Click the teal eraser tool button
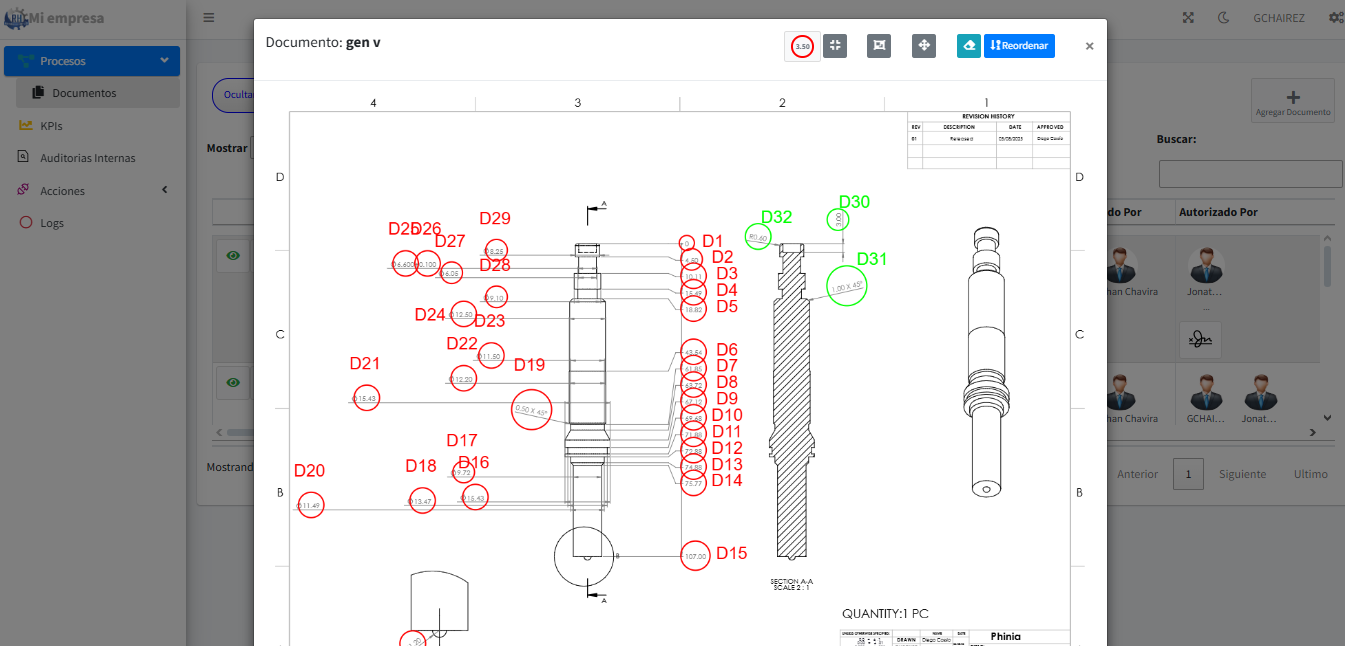Image resolution: width=1345 pixels, height=646 pixels. (x=968, y=46)
